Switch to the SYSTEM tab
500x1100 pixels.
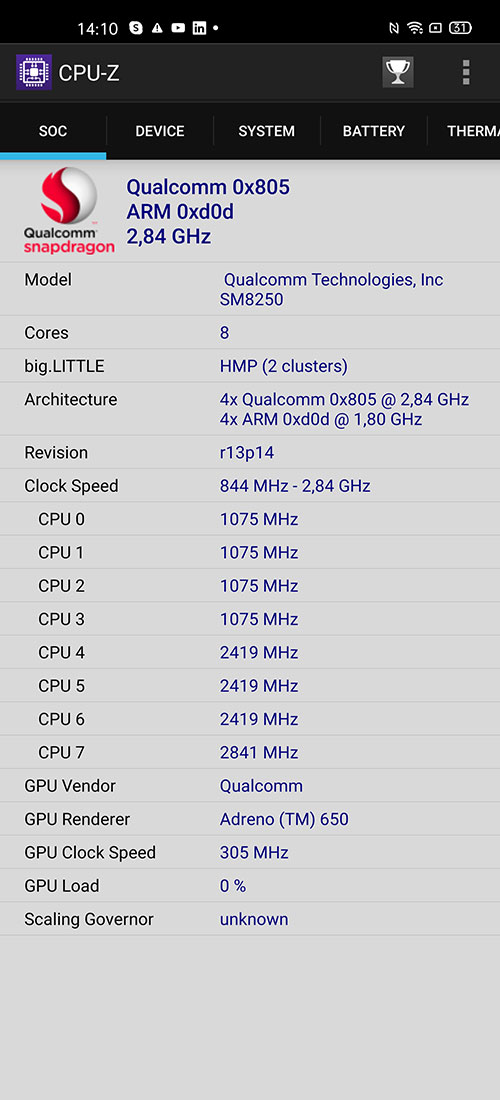tap(266, 131)
